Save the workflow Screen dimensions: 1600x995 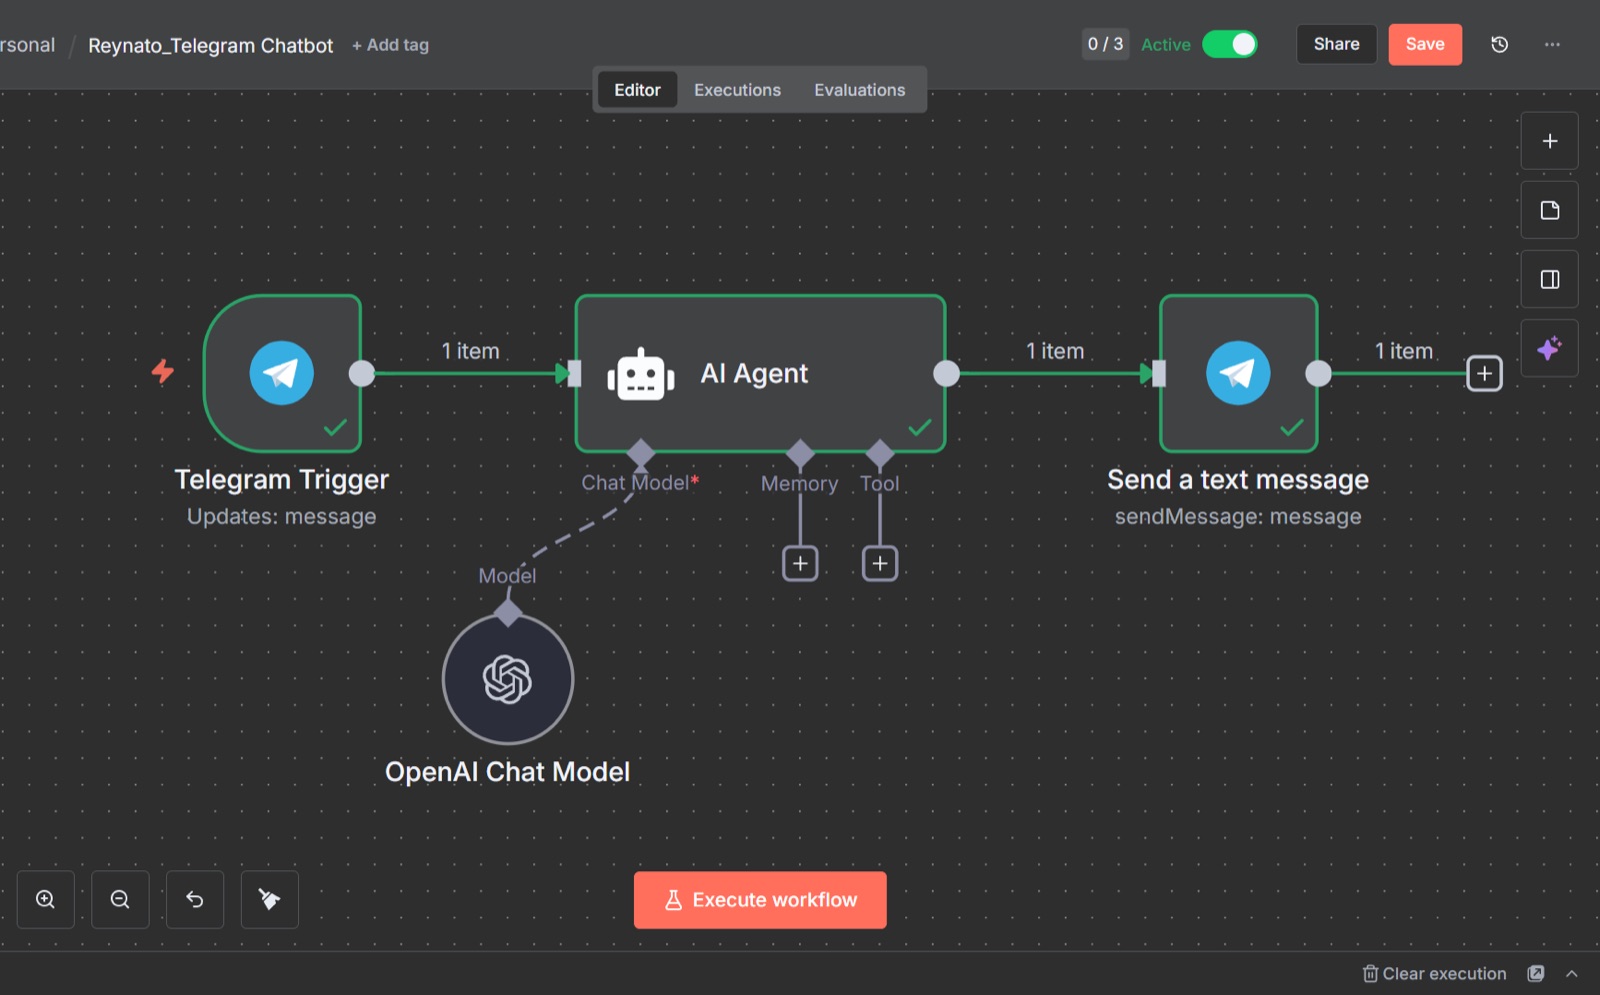pyautogui.click(x=1425, y=44)
